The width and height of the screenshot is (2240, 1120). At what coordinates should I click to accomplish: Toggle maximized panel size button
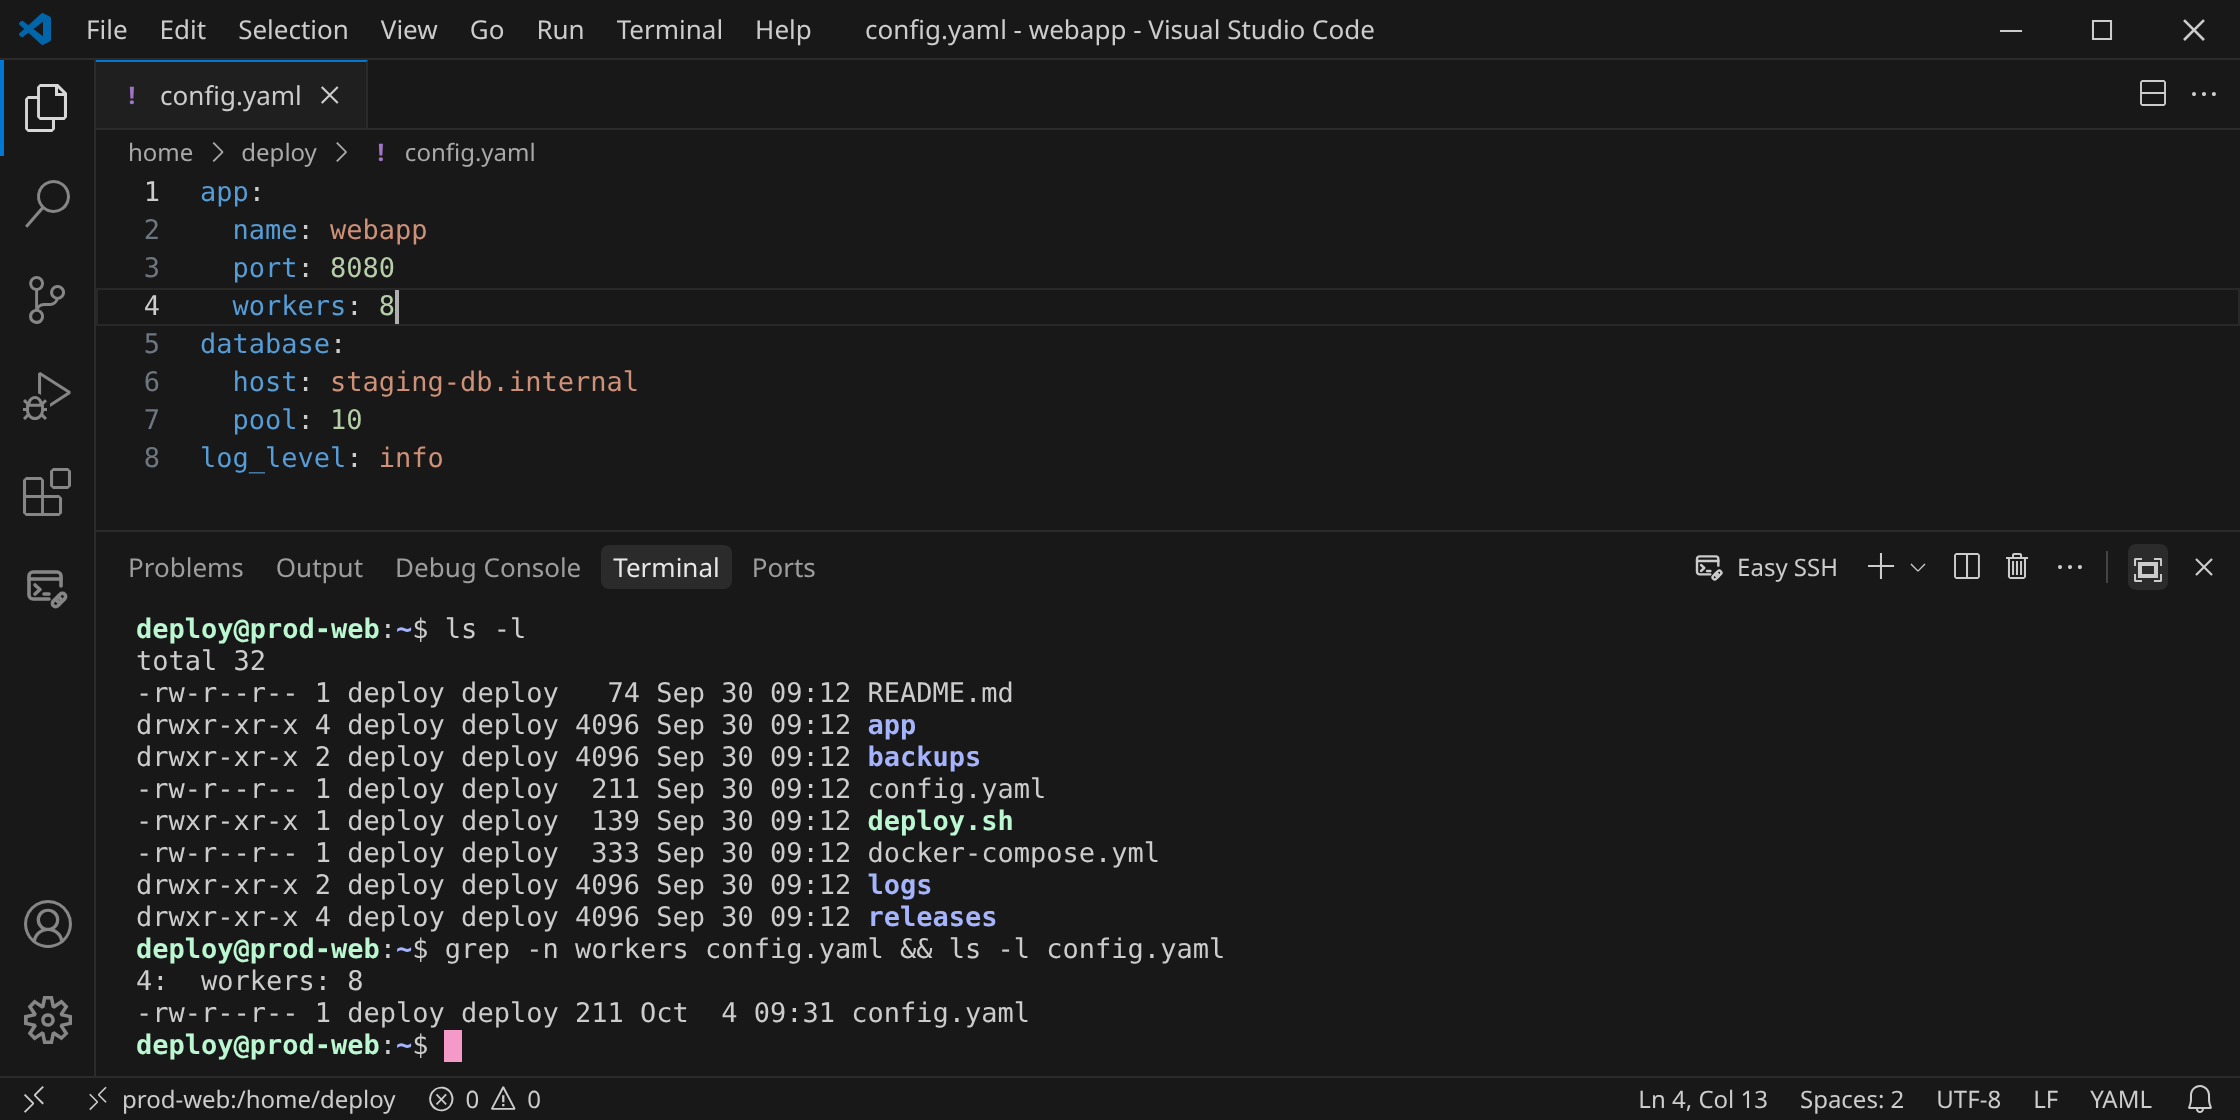tap(2148, 567)
